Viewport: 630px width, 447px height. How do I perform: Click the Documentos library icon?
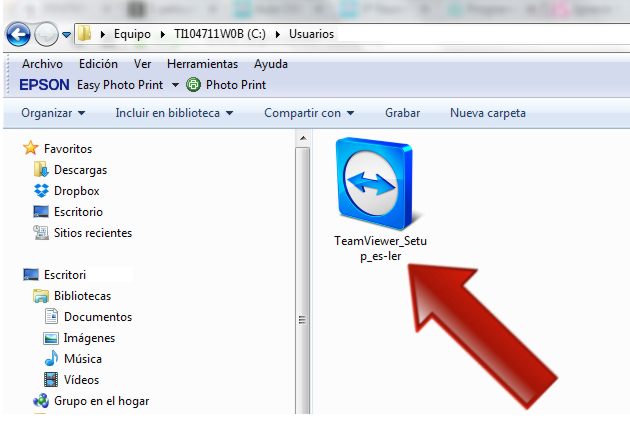point(51,316)
